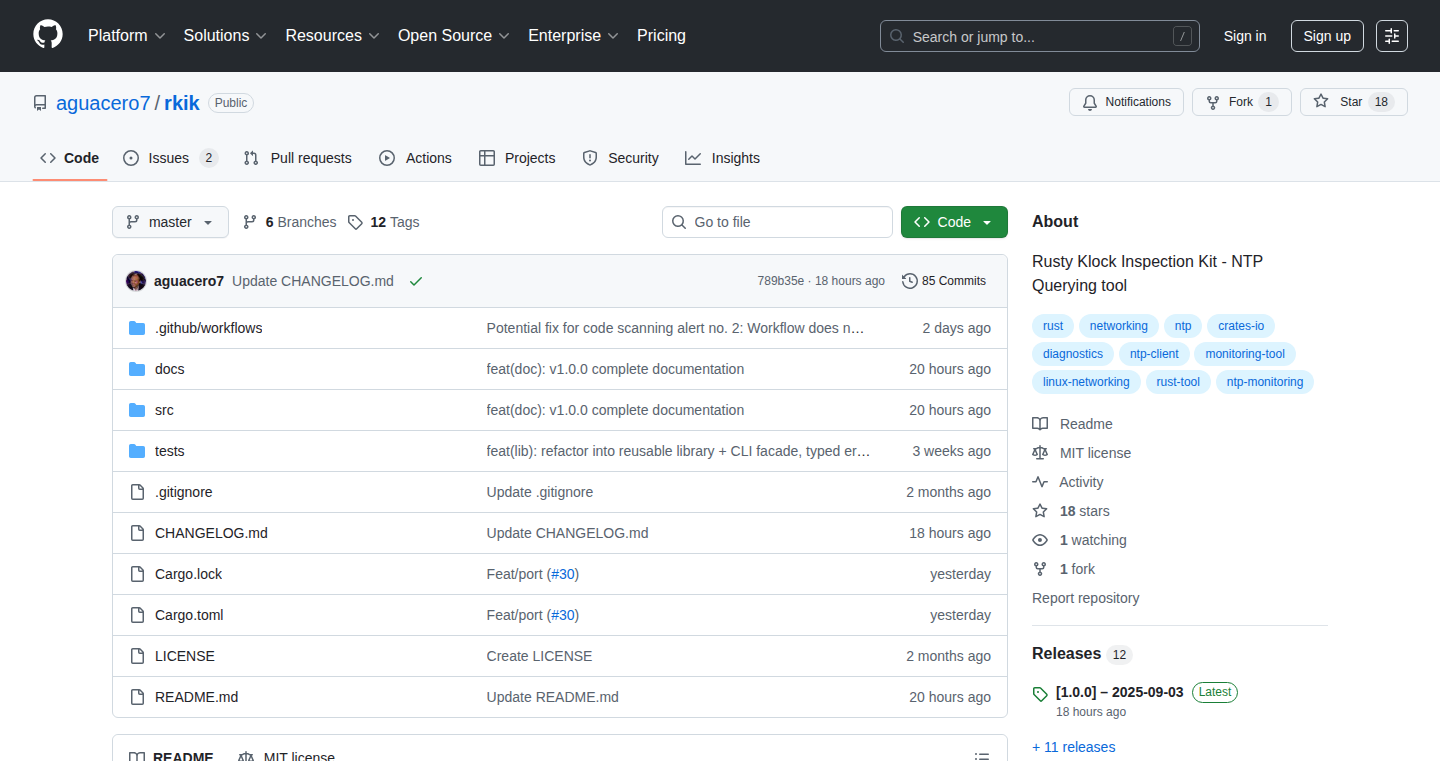The image size is (1440, 761).
Task: Click the scales icon beside MIT license
Action: coord(1040,453)
